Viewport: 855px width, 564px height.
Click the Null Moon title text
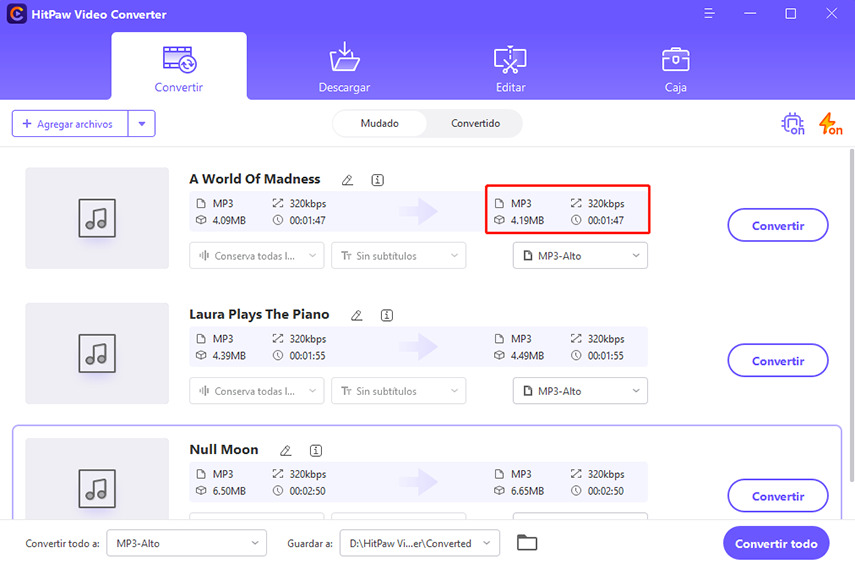click(224, 450)
